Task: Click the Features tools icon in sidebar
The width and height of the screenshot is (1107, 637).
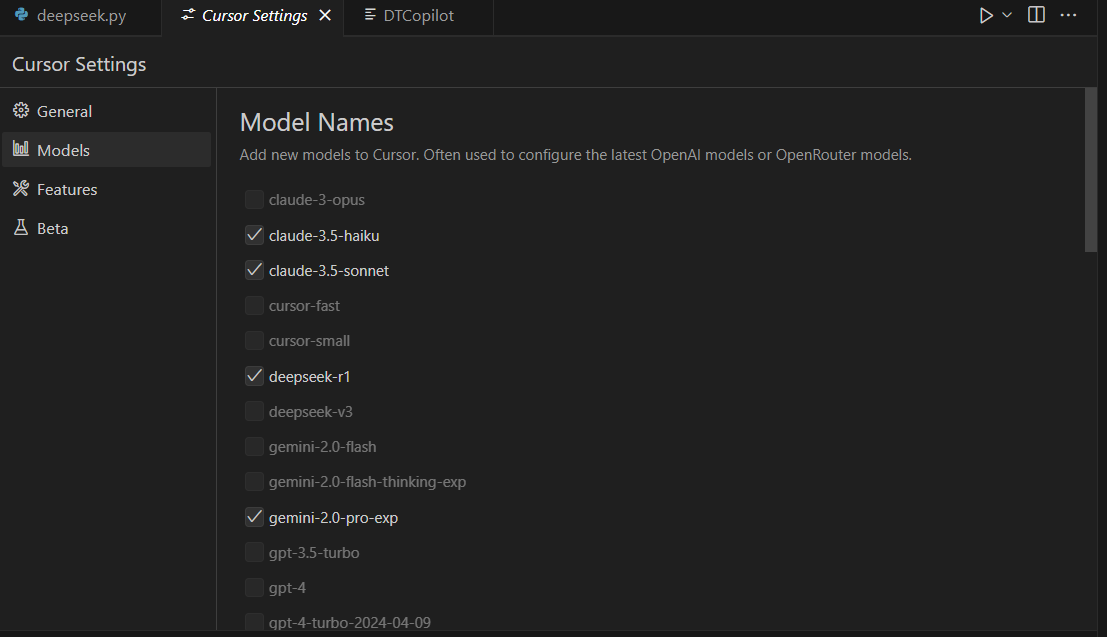Action: 20,189
